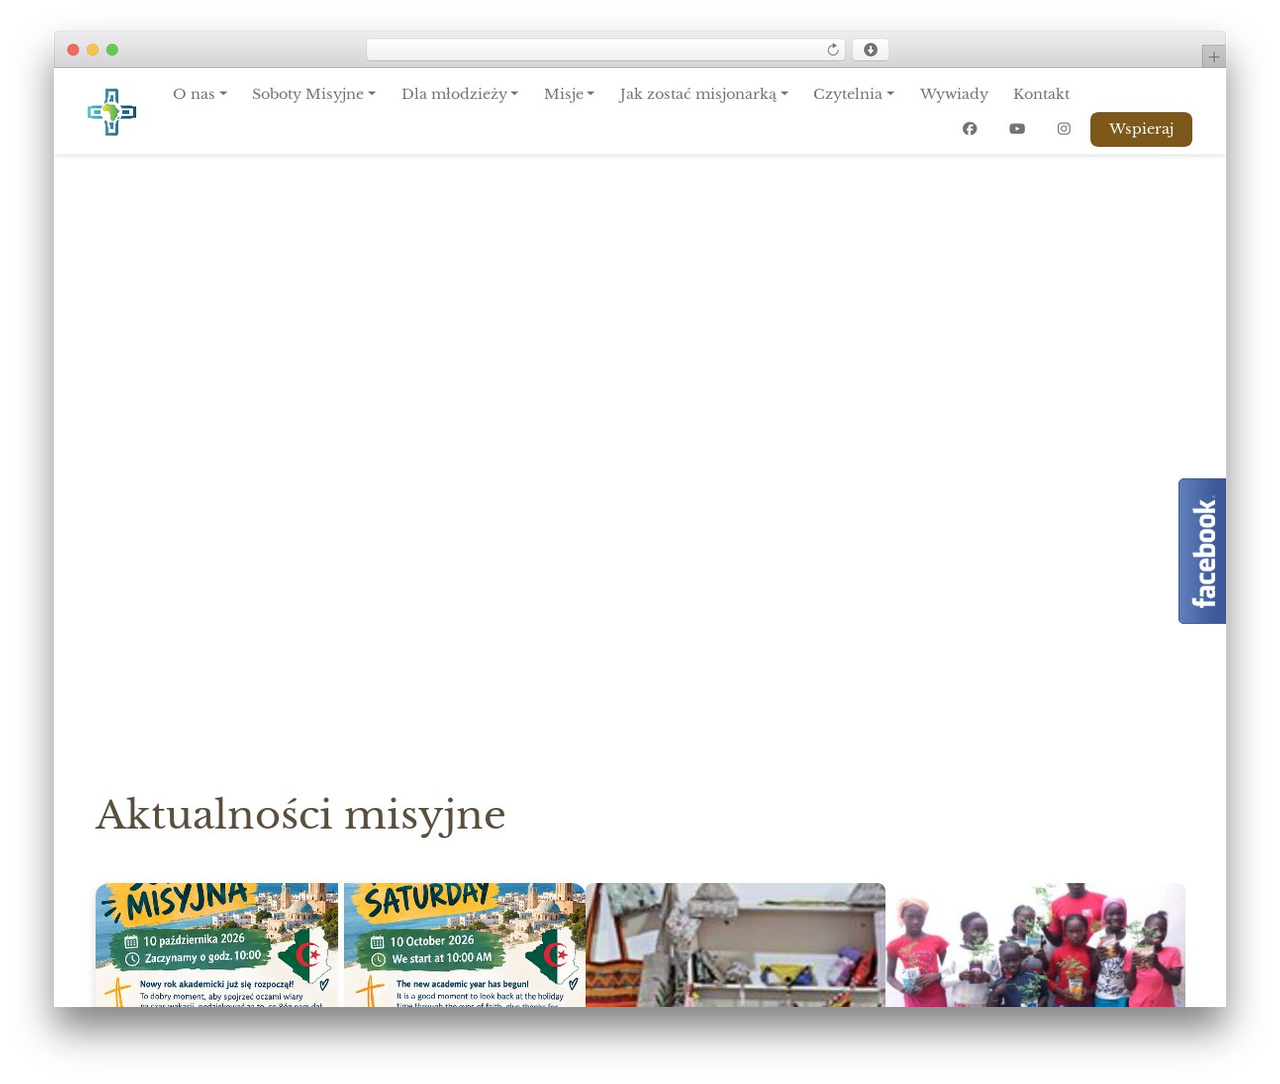Screen dimensions: 1280x1084
Task: Click the browser downloads arrow icon
Action: click(x=871, y=50)
